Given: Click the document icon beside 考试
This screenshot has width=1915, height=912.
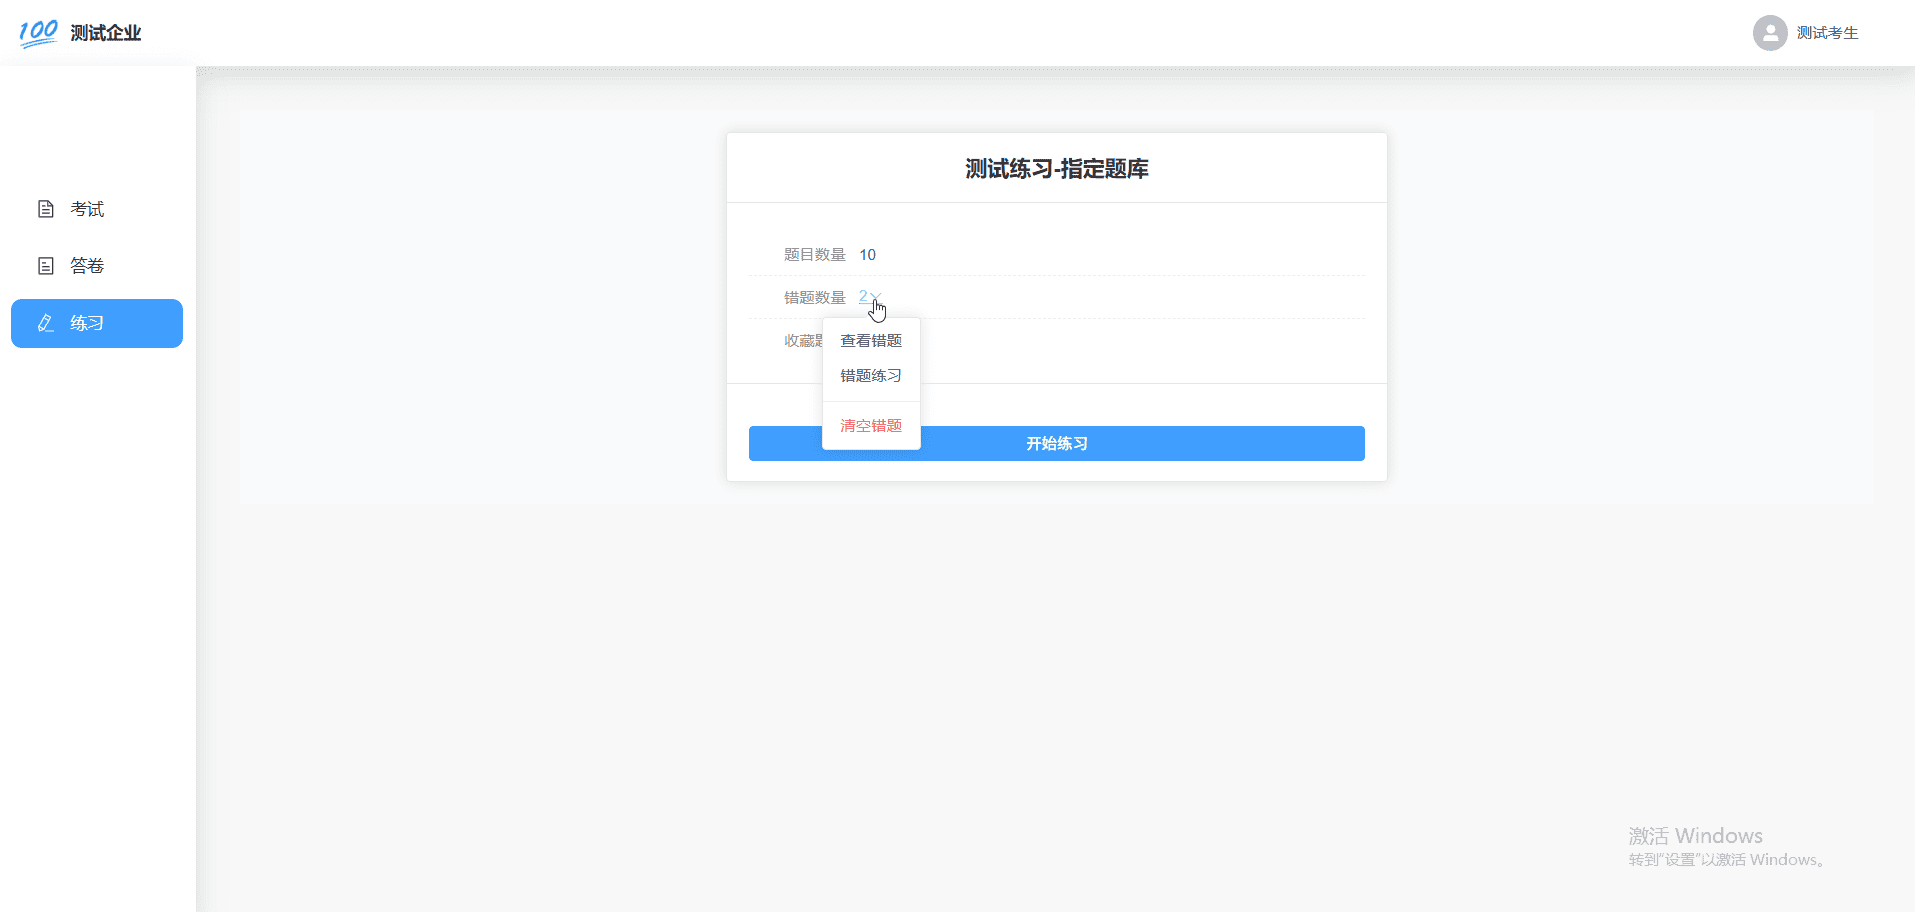Looking at the screenshot, I should [x=44, y=208].
